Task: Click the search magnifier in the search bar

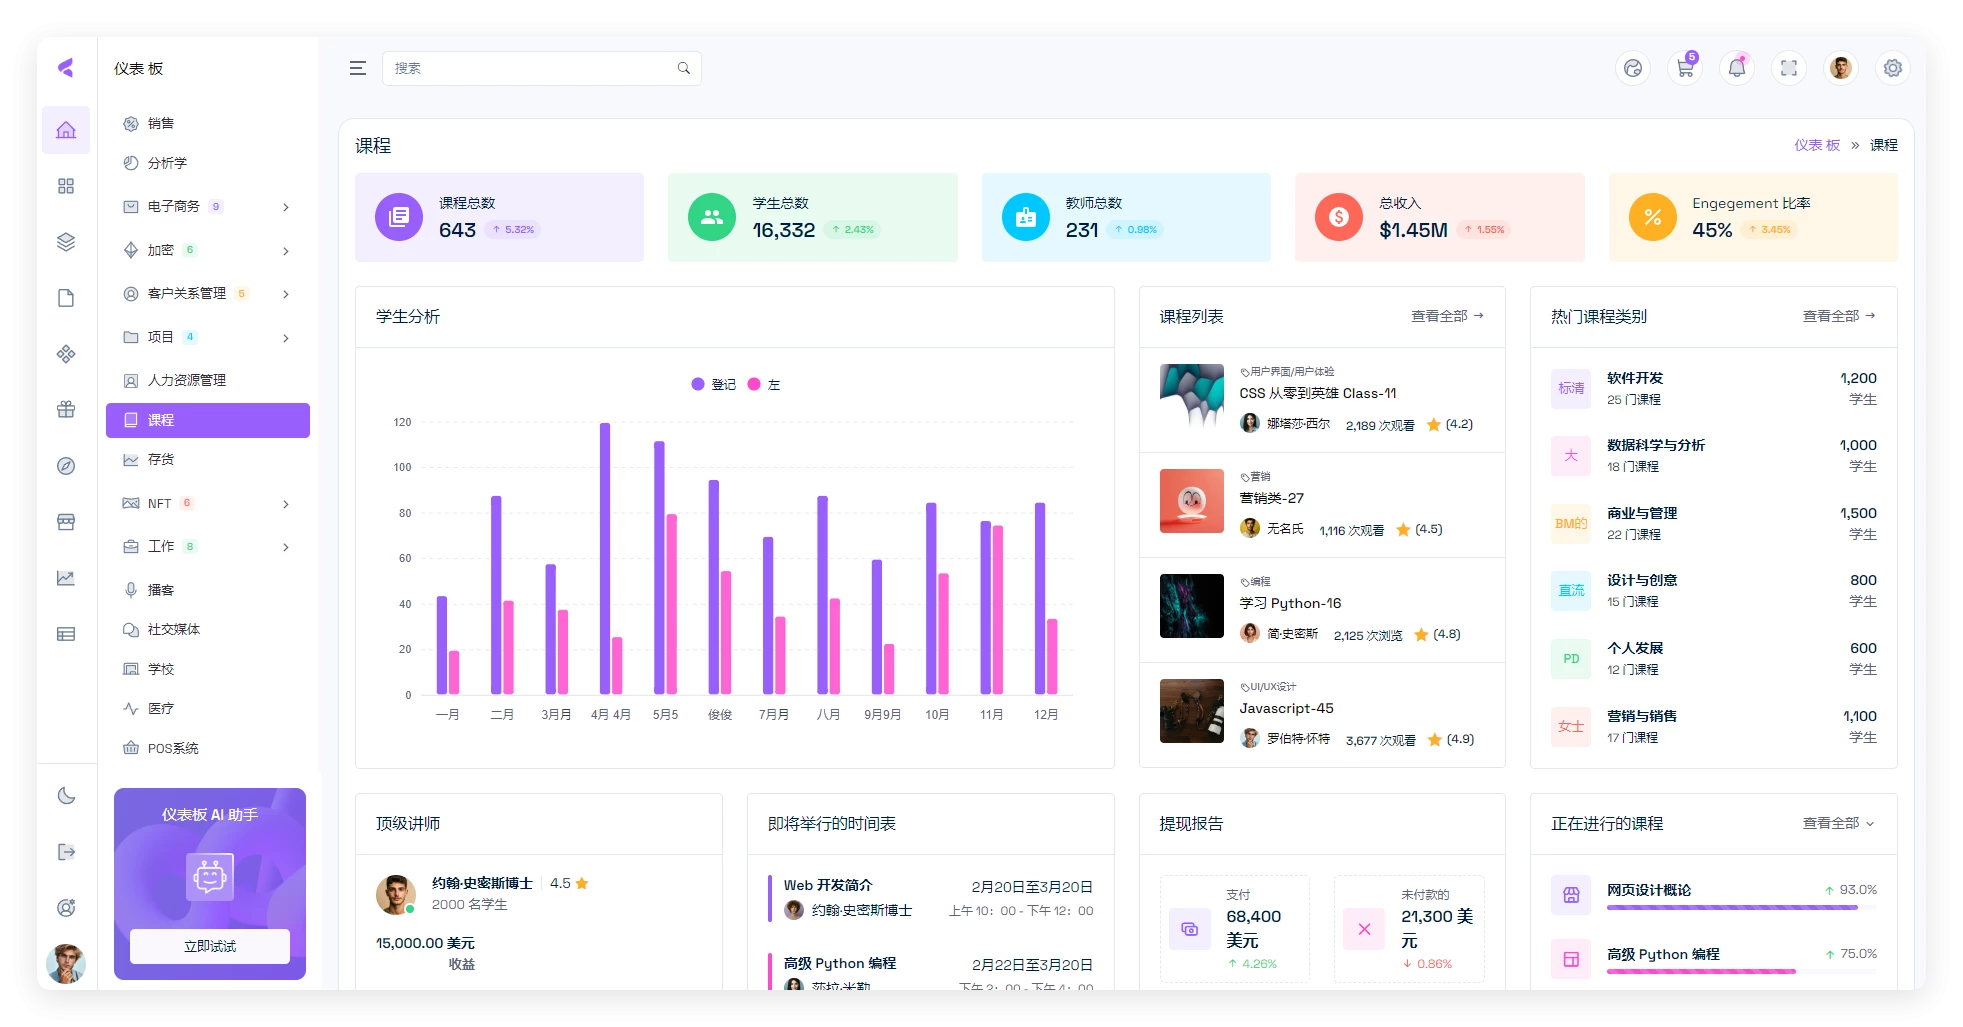Action: pyautogui.click(x=684, y=68)
